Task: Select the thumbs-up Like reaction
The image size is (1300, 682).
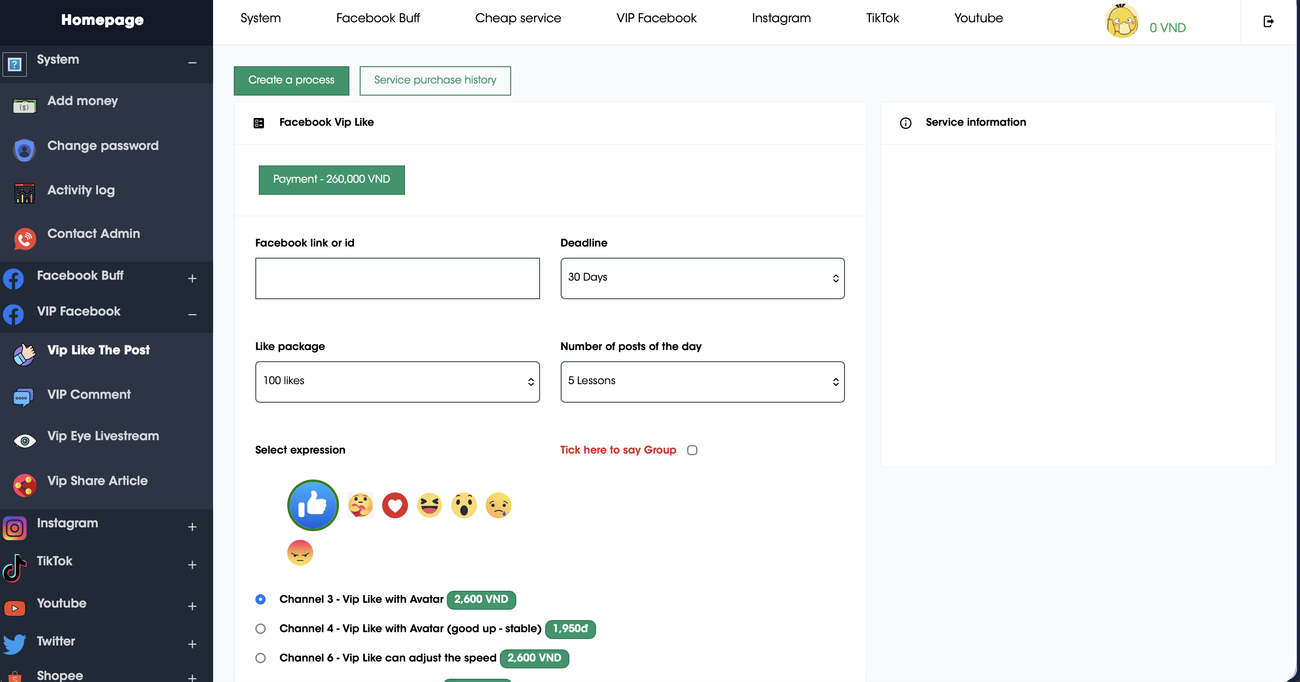Action: coord(313,506)
